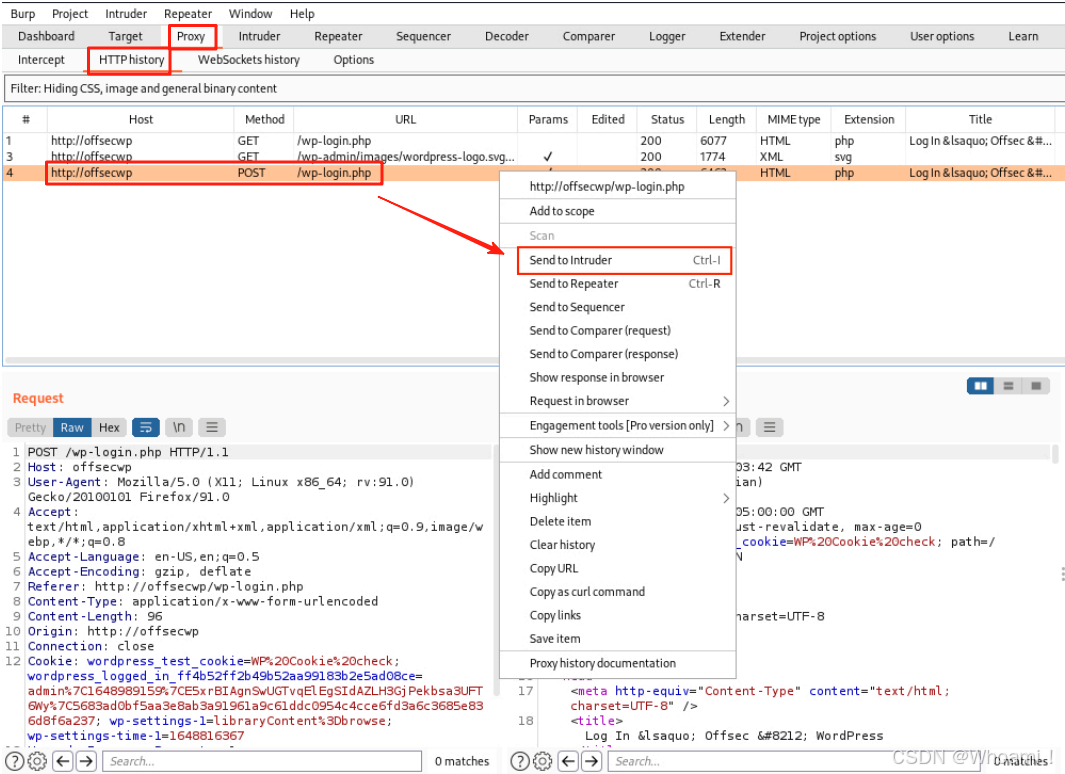The width and height of the screenshot is (1065, 774).
Task: Click previous match arrow below Response panel
Action: (568, 761)
